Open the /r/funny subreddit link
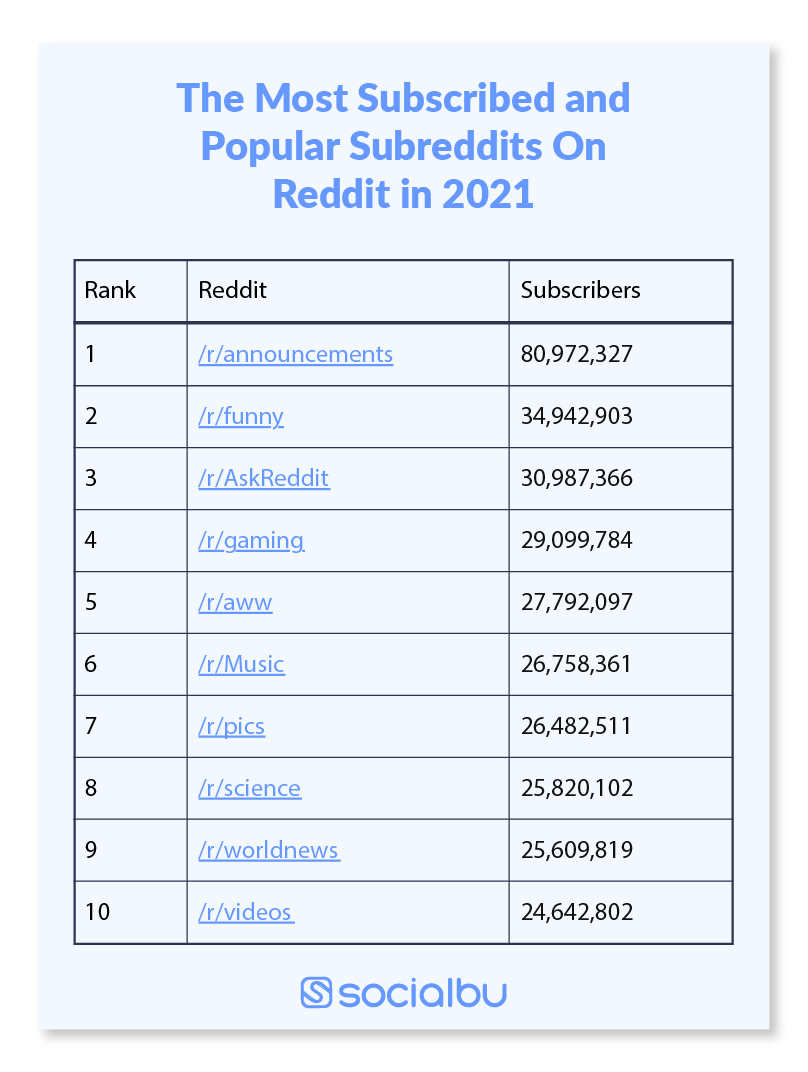The image size is (808, 1072). tap(241, 416)
